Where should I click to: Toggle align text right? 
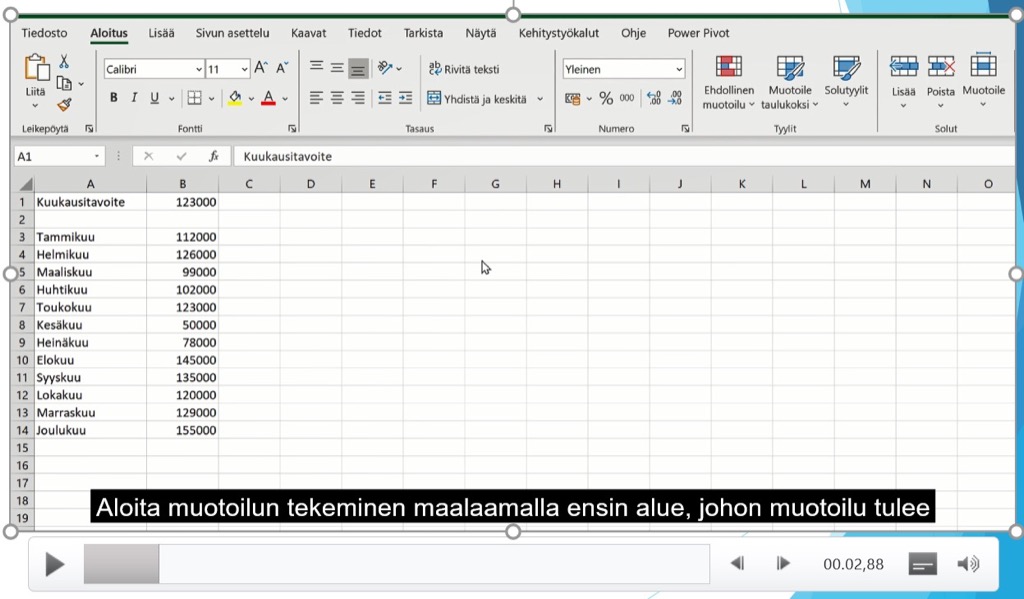(x=358, y=99)
